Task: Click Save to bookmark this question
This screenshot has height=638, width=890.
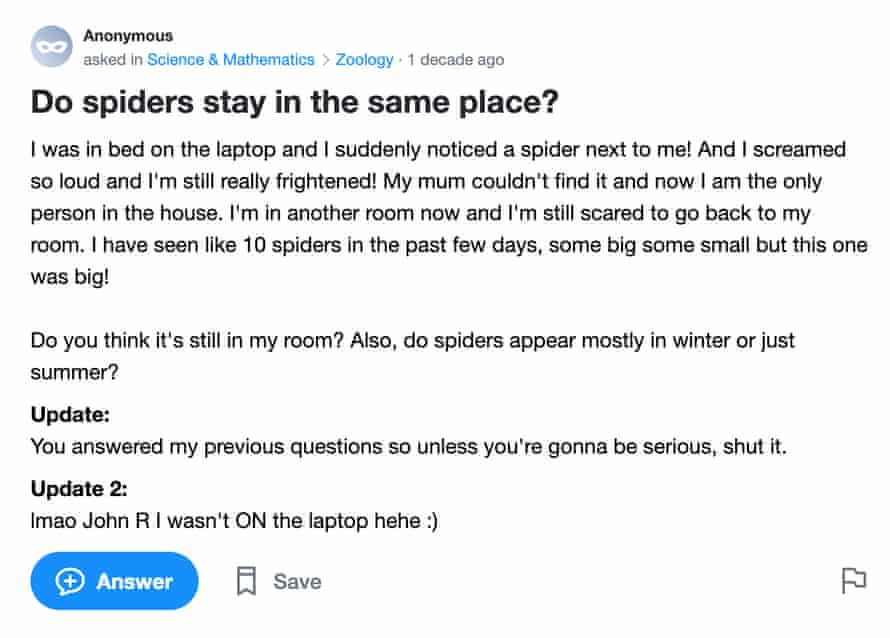Action: (297, 581)
